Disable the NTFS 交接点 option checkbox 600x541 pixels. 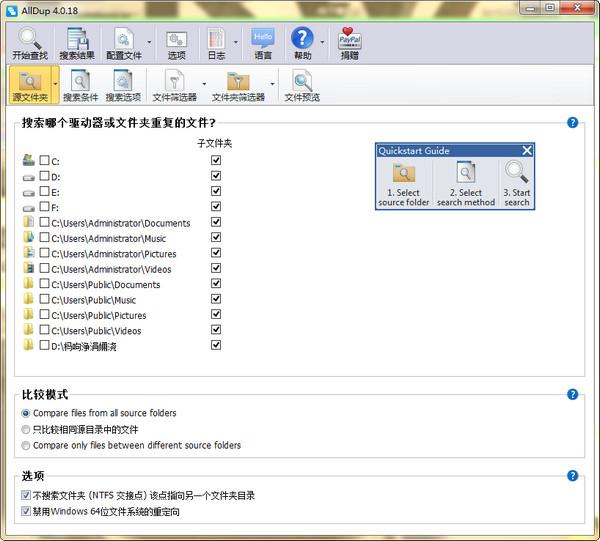(x=26, y=496)
